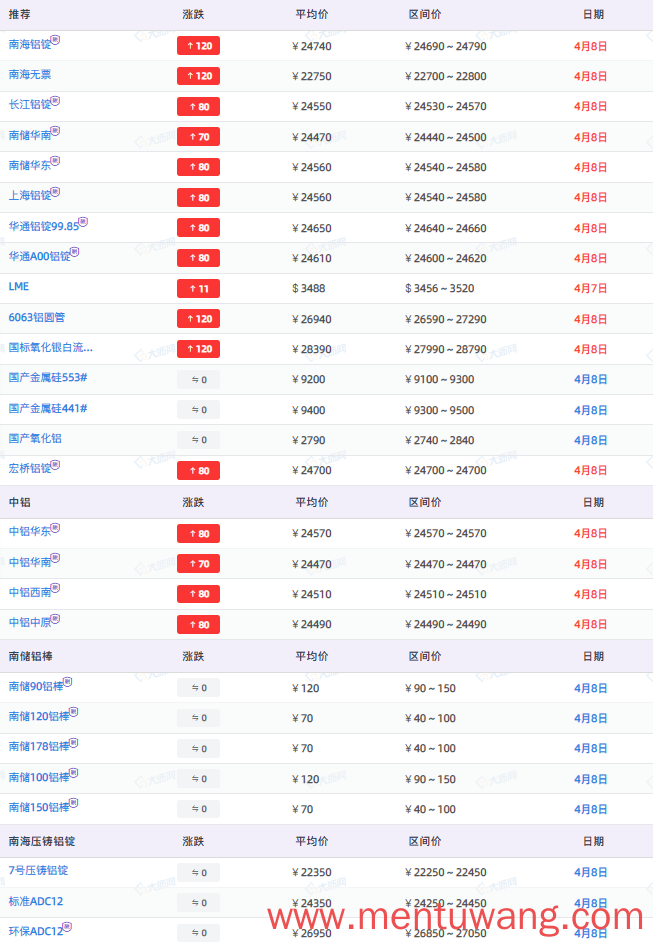Viewport: 653px width, 947px height.
Task: Open the 国产氧化铝 link
Action: tap(35, 439)
